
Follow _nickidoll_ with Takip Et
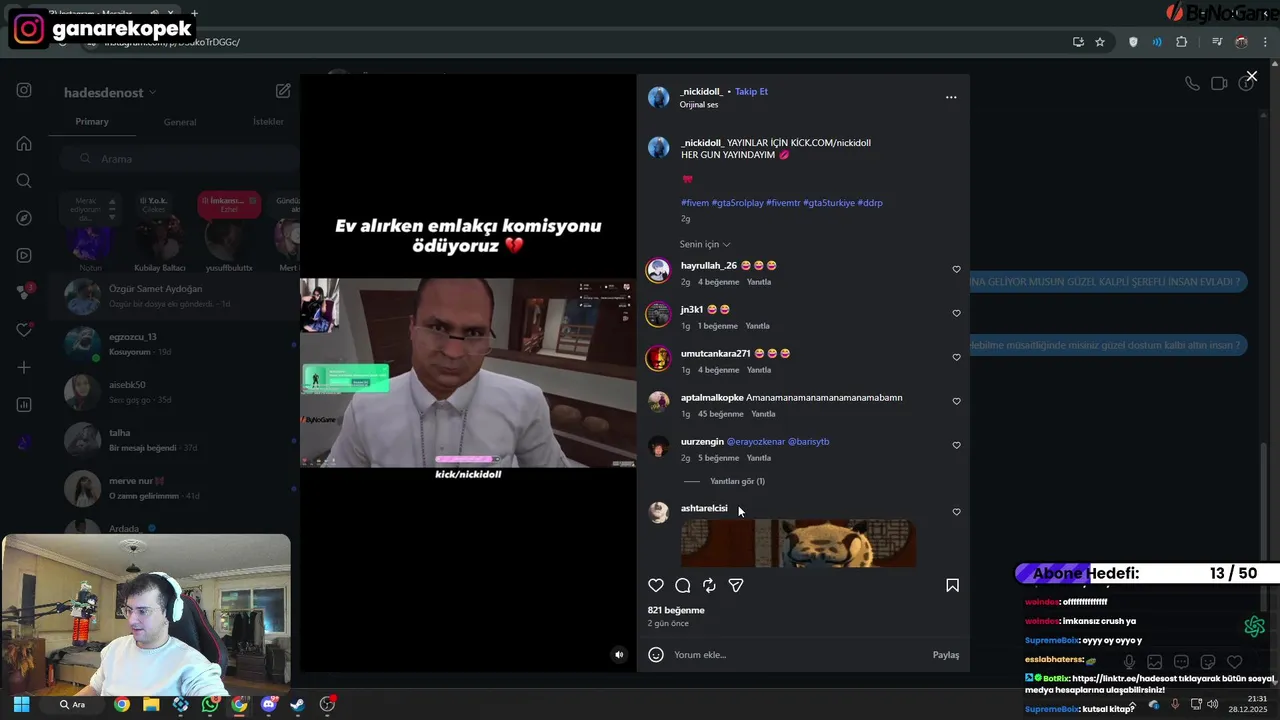point(751,91)
